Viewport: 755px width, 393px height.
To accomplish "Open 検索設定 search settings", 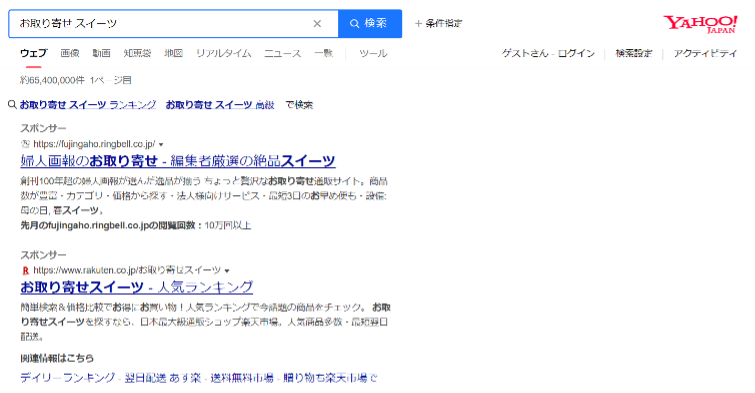I will (634, 53).
